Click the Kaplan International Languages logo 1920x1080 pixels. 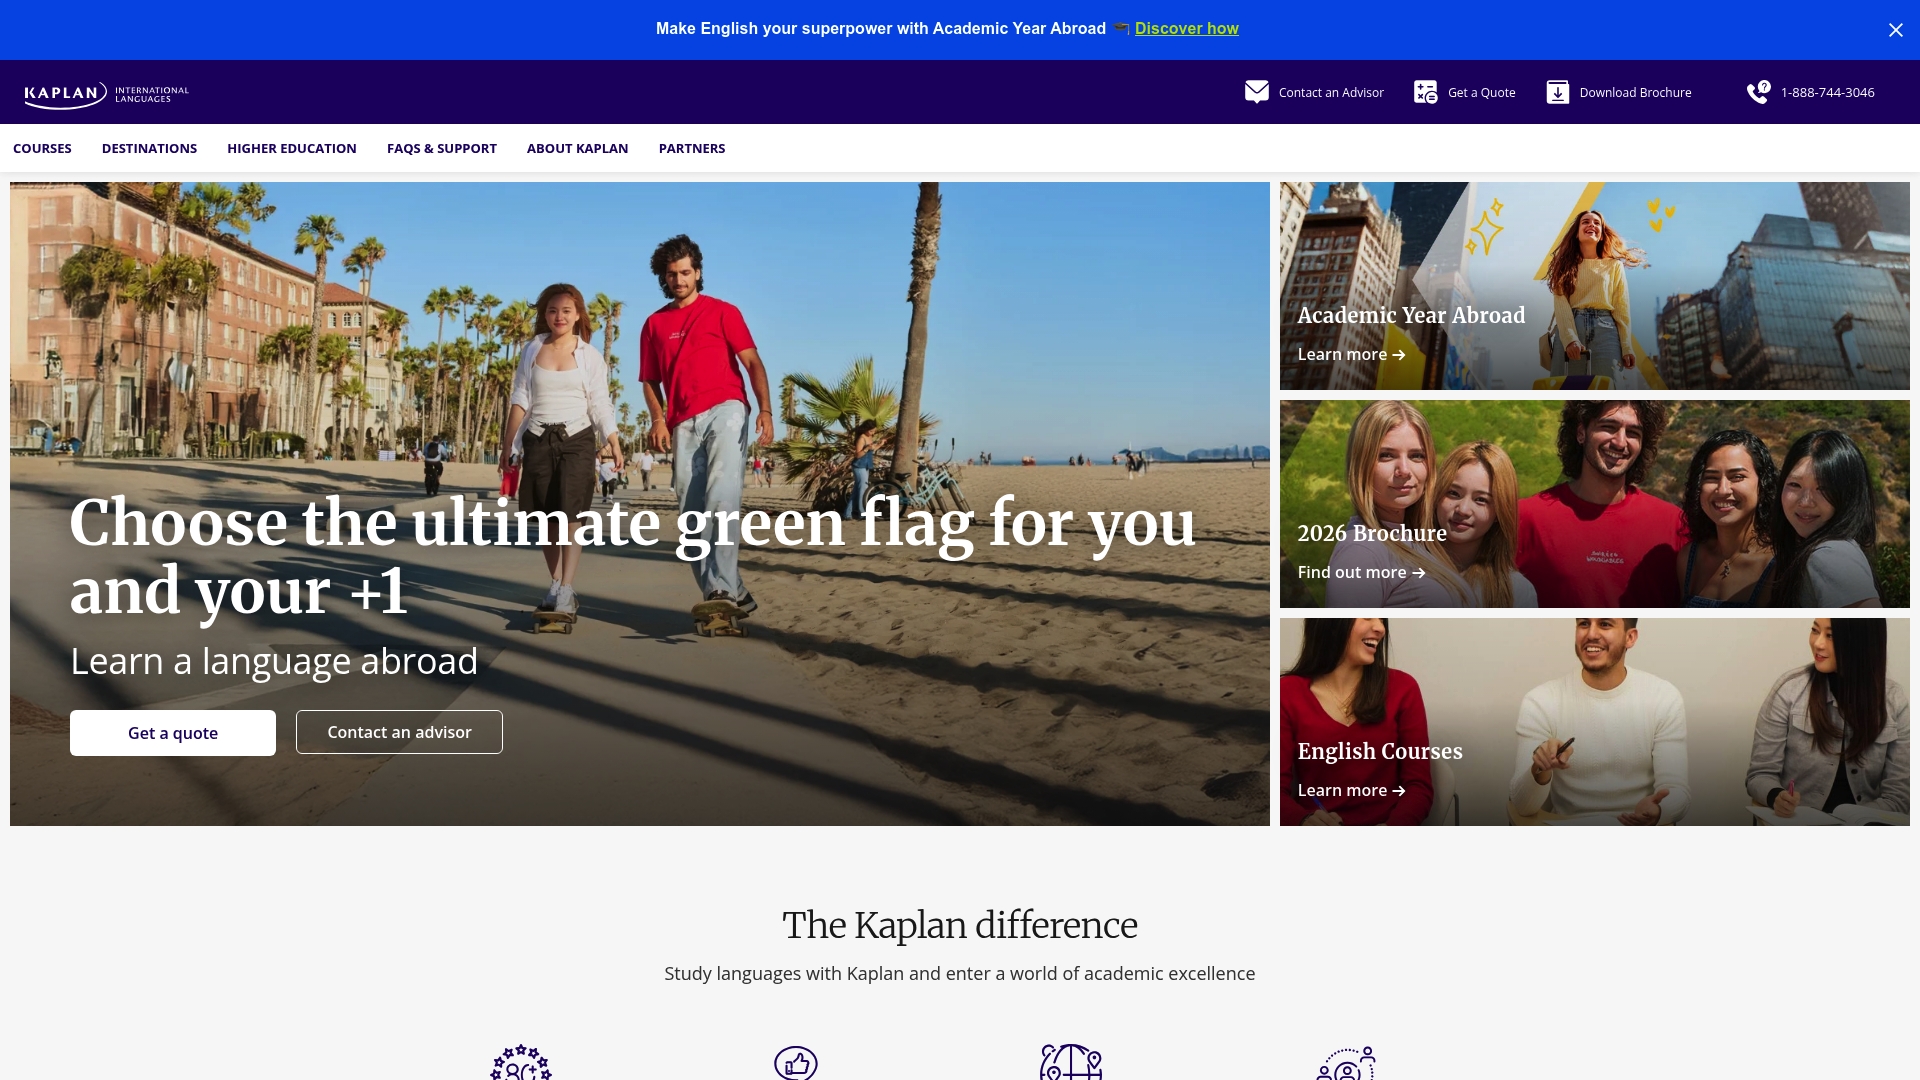pyautogui.click(x=107, y=95)
